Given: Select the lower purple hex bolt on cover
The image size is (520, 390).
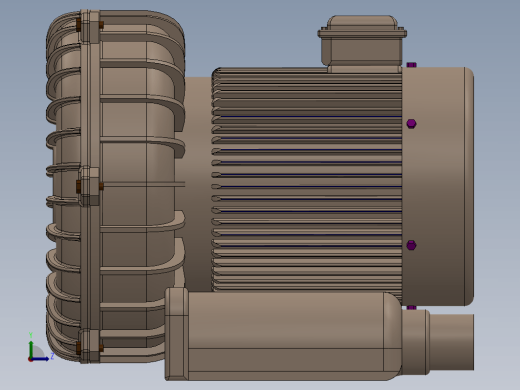Looking at the screenshot, I should pos(411,245).
